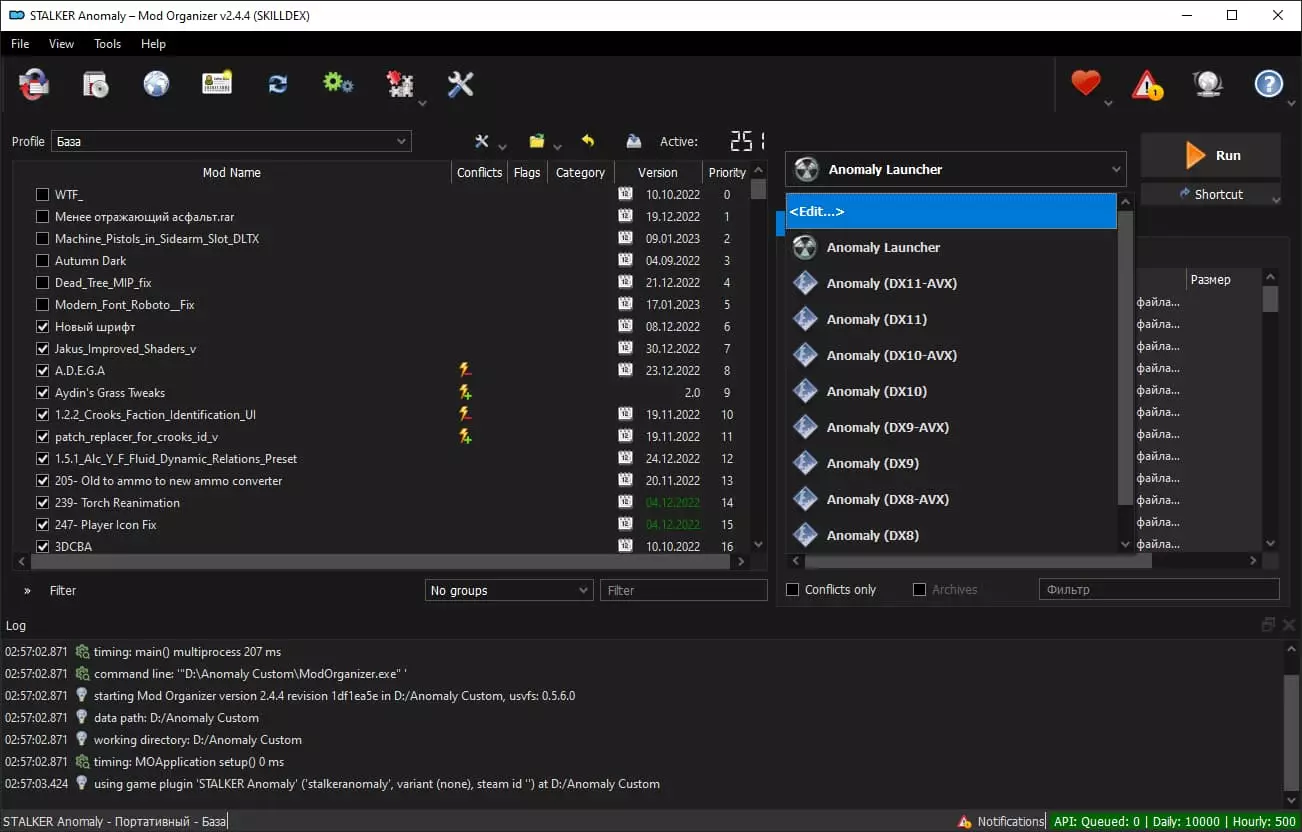Click the open folder icon above mod list
This screenshot has width=1302, height=832.
point(537,142)
